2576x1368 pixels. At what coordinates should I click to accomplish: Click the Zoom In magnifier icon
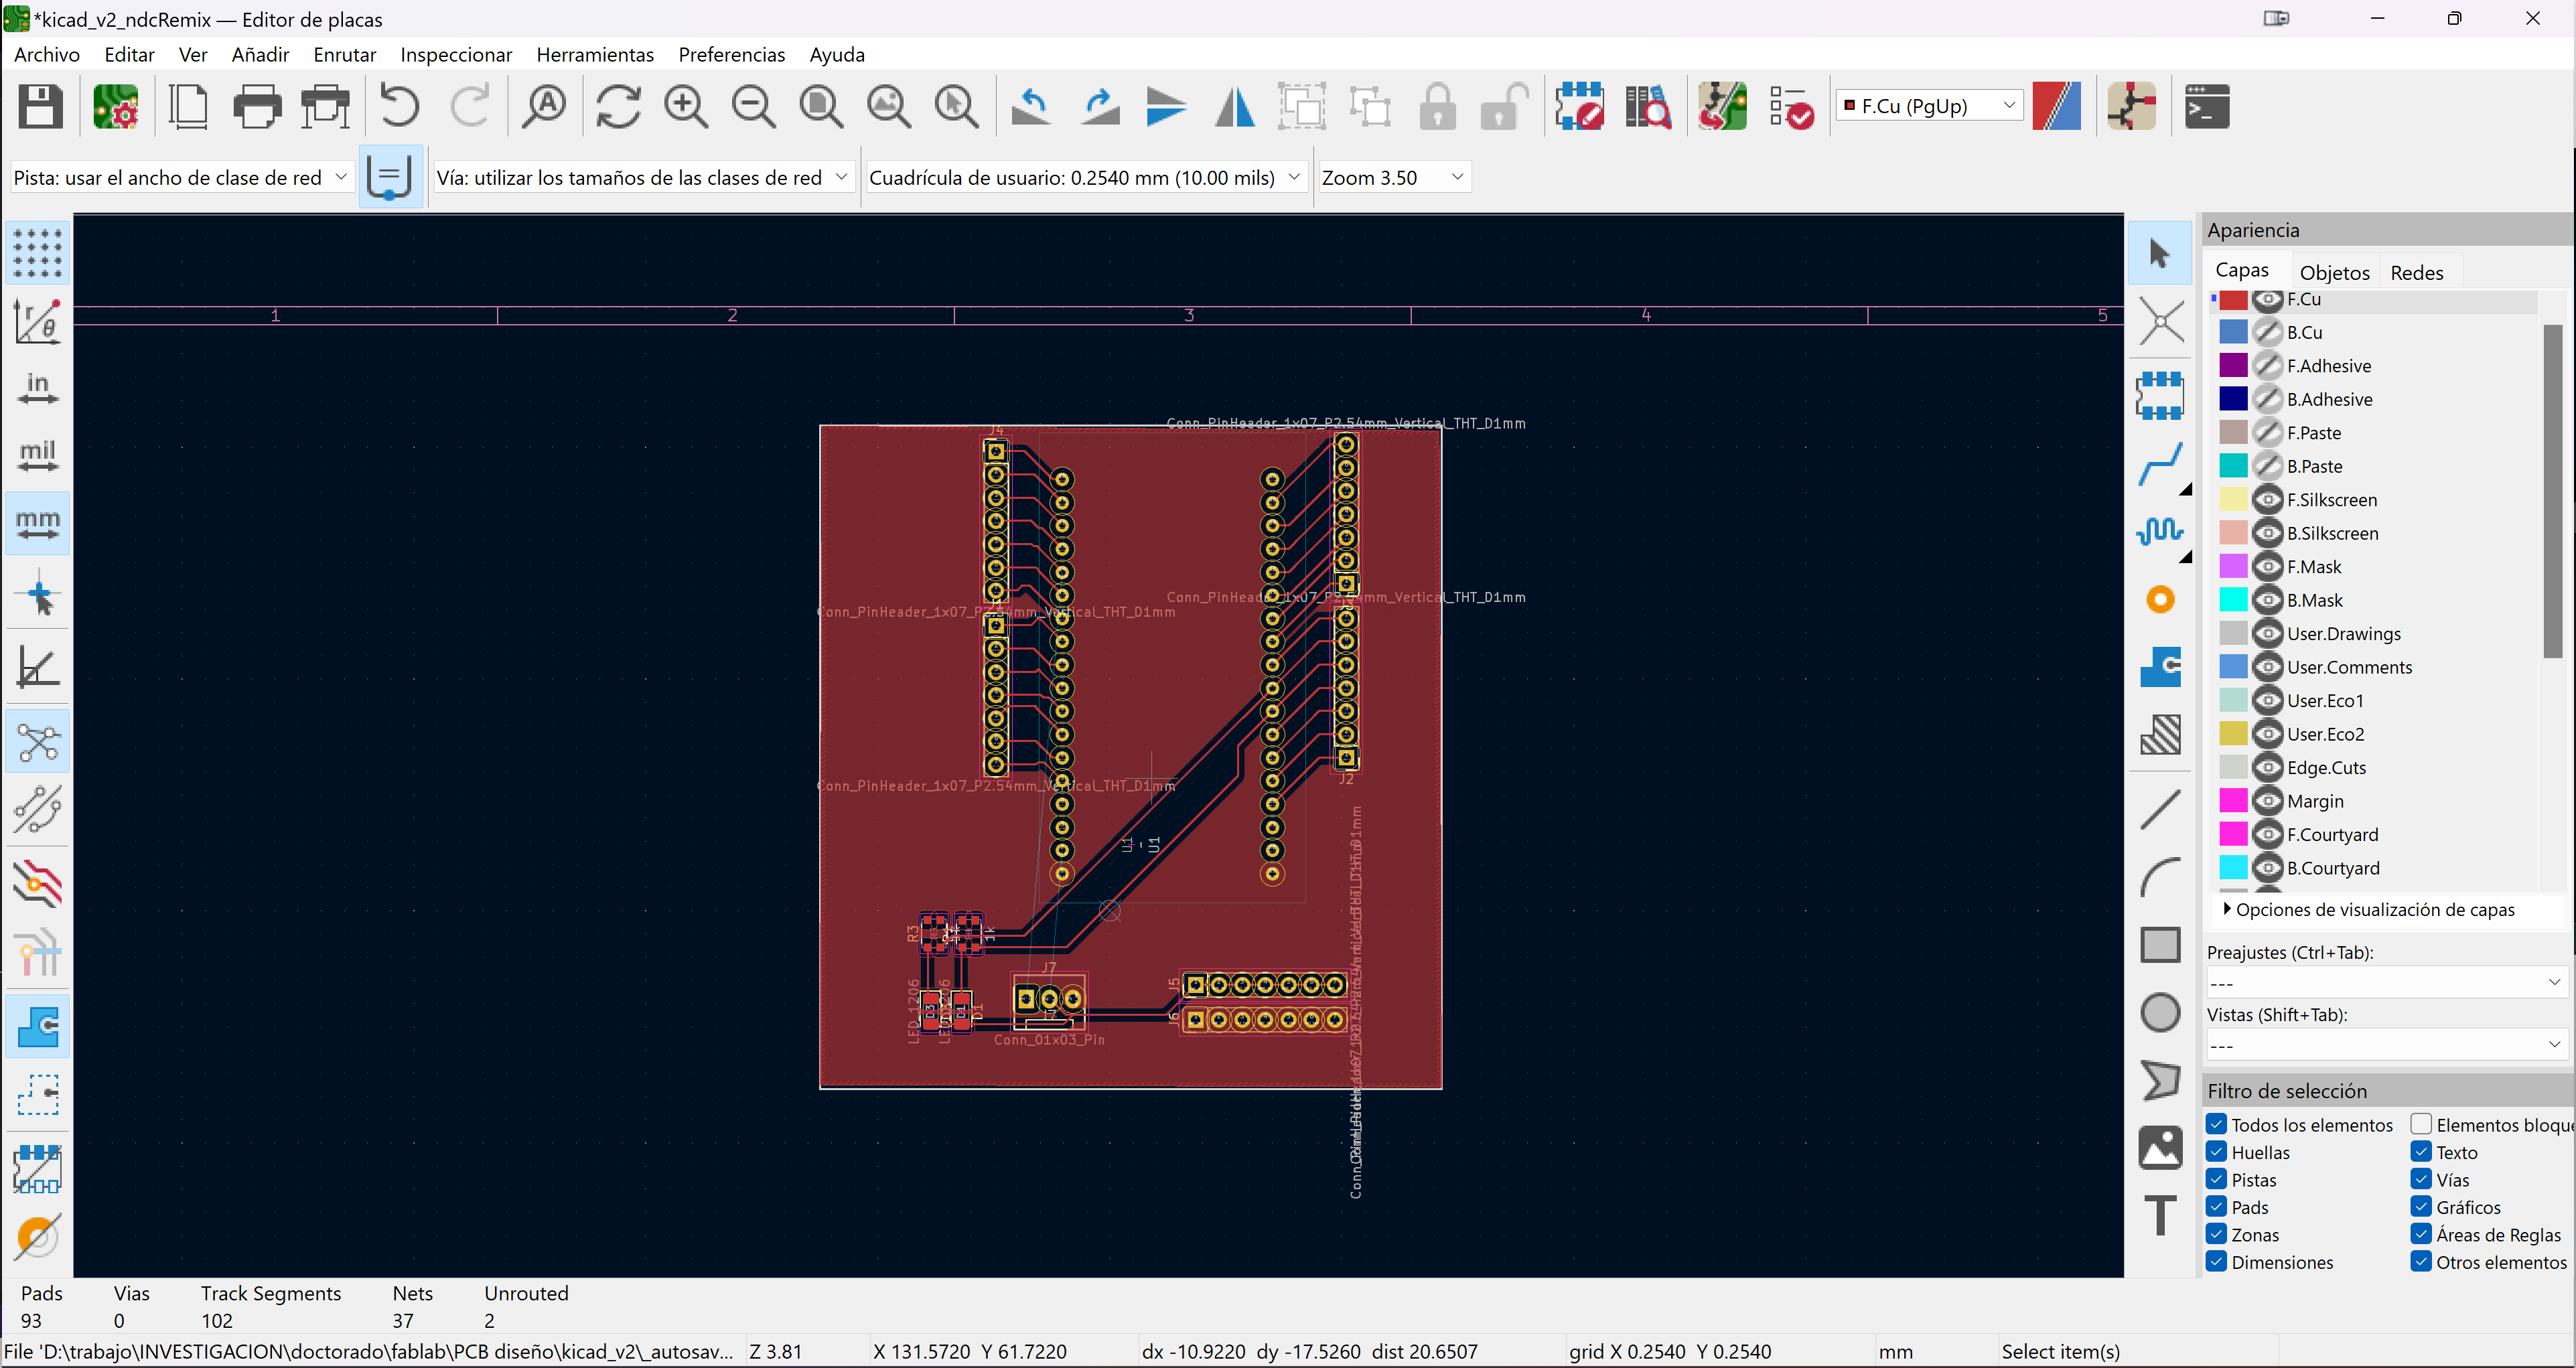[686, 106]
